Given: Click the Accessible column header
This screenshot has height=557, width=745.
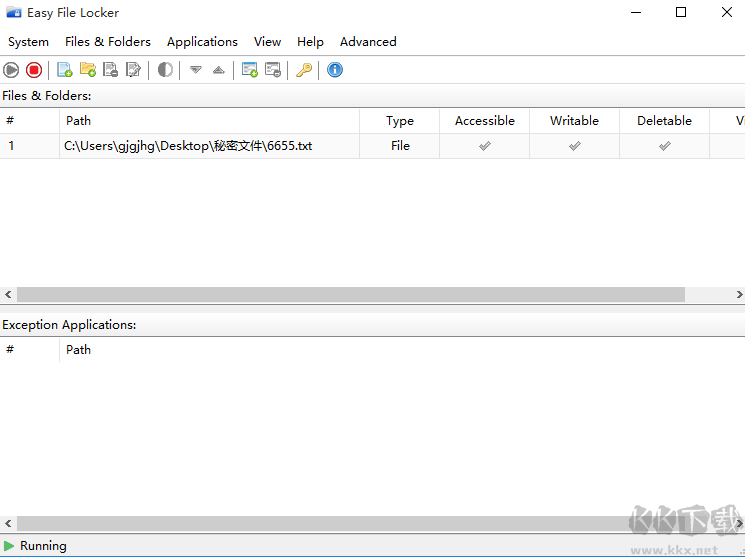Looking at the screenshot, I should click(x=485, y=121).
